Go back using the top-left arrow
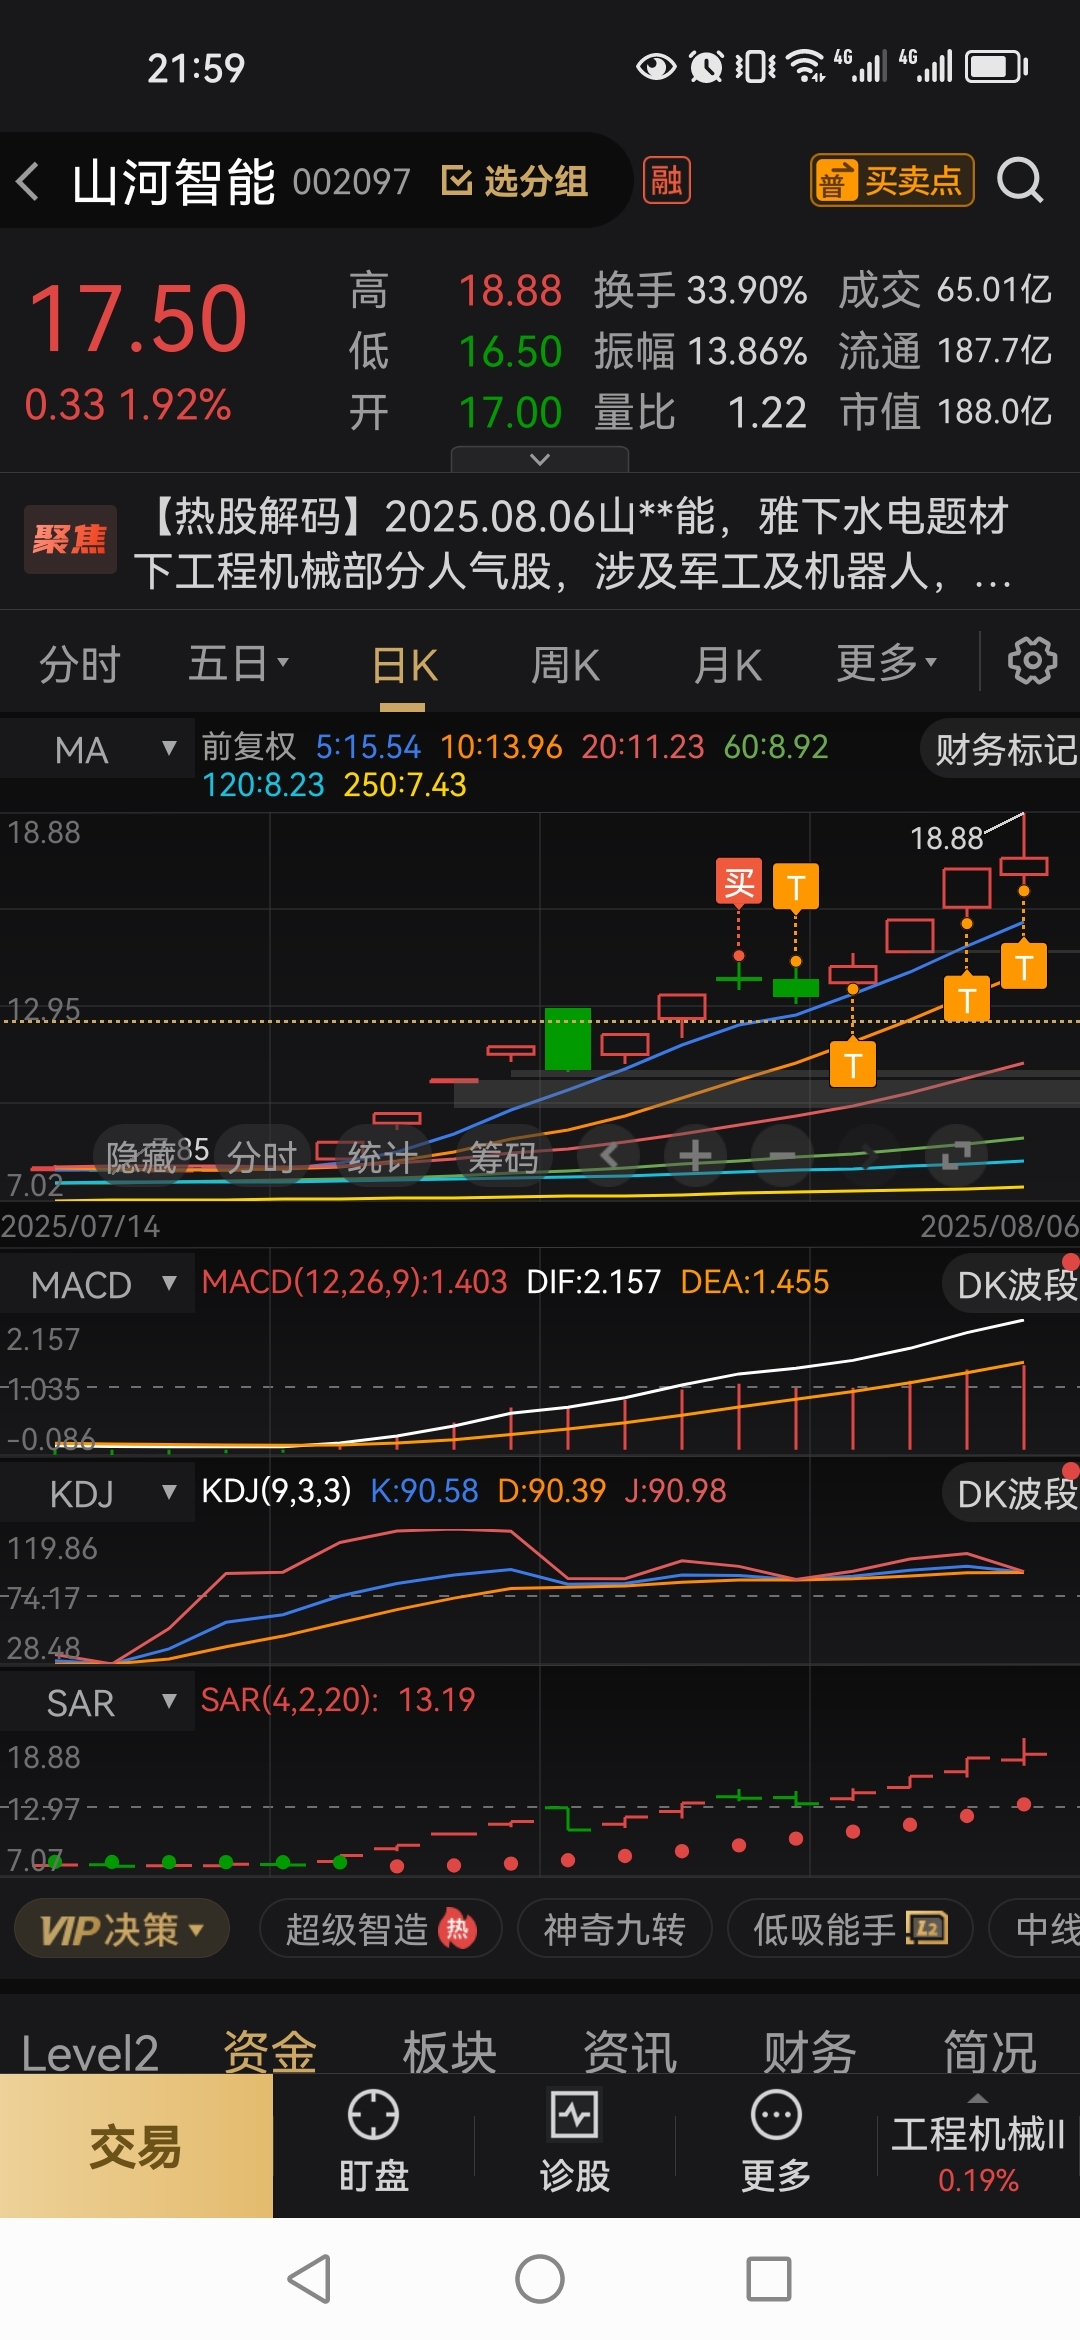The width and height of the screenshot is (1080, 2340). tap(29, 181)
